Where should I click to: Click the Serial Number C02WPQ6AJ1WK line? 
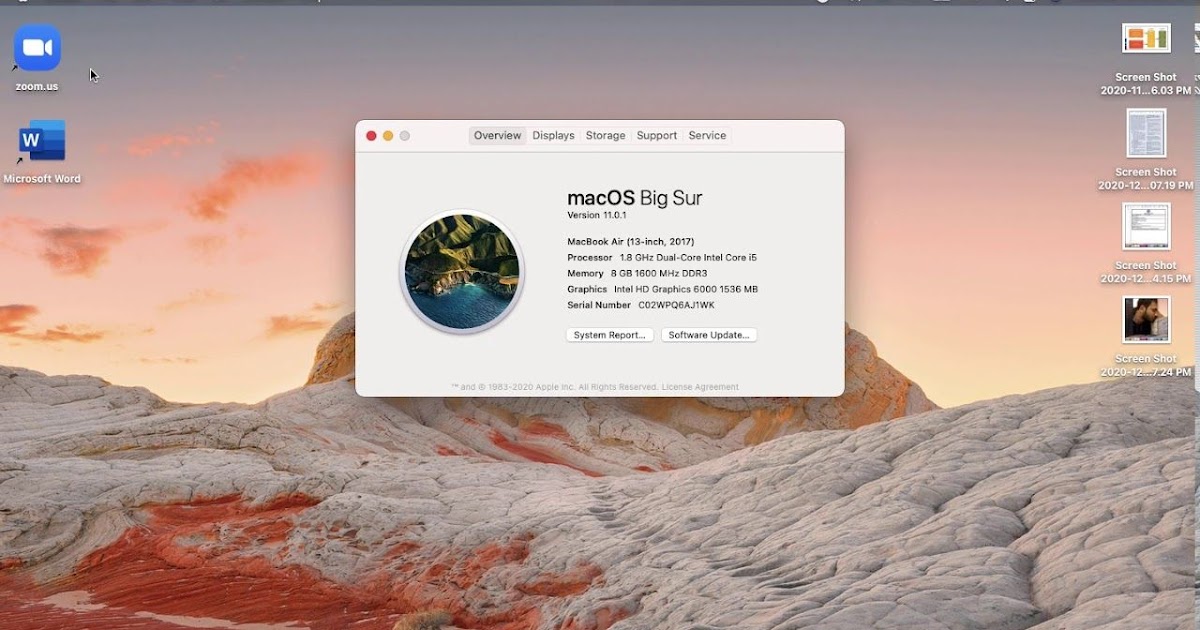641,305
